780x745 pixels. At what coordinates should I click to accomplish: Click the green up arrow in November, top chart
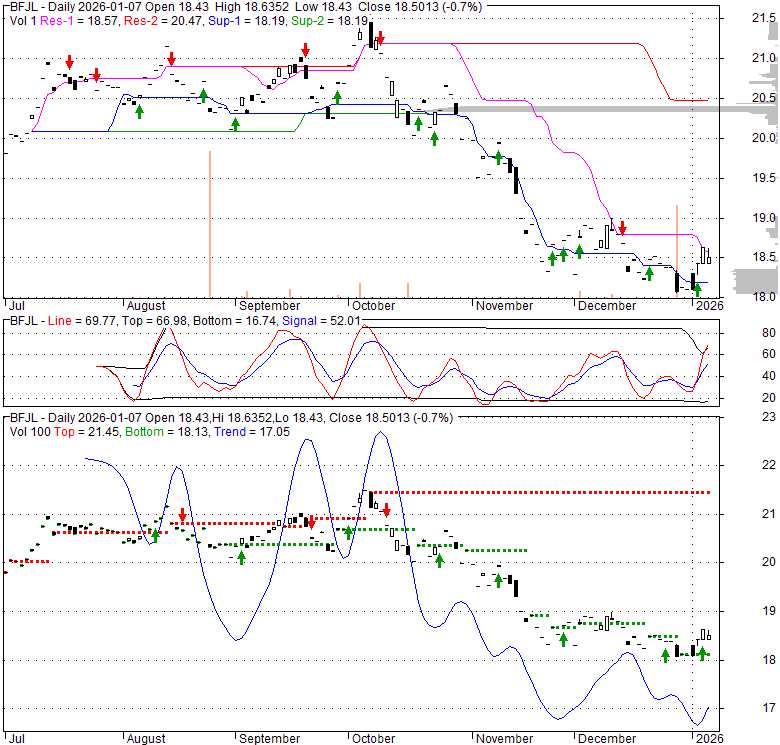[498, 155]
